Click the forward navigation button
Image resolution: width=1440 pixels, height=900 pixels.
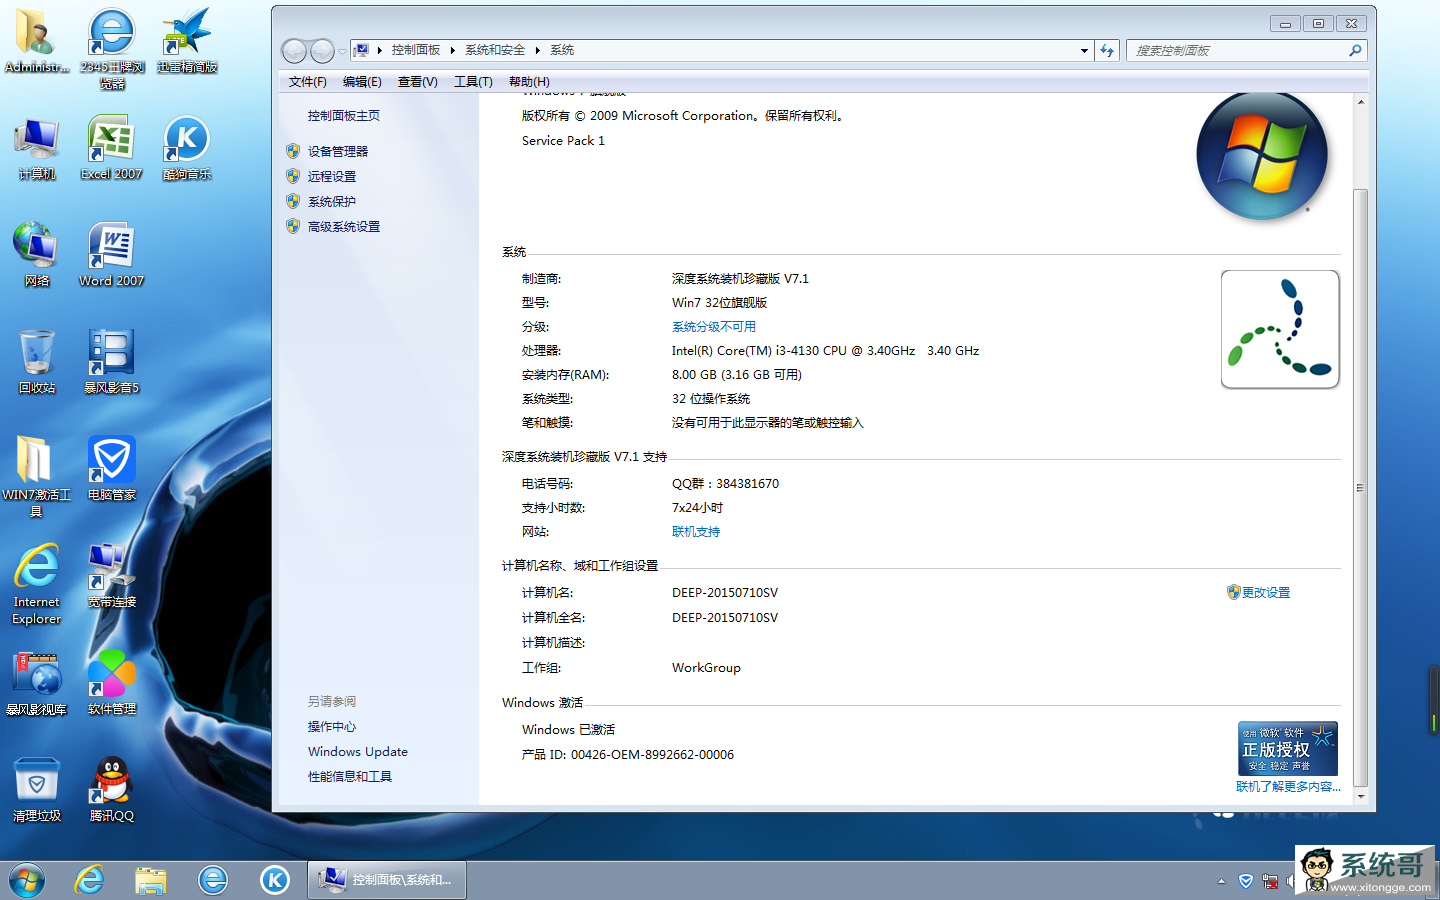click(322, 50)
